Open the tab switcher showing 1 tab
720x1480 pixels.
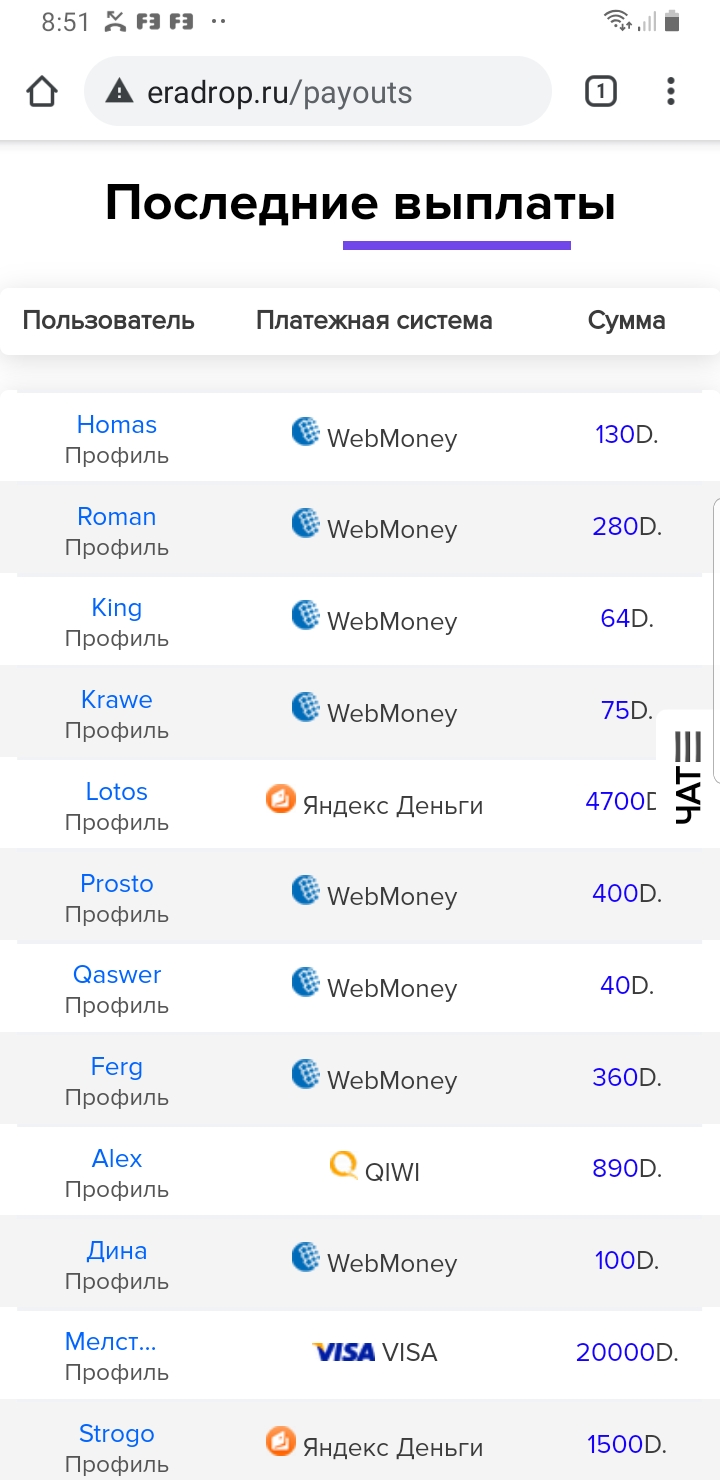600,92
